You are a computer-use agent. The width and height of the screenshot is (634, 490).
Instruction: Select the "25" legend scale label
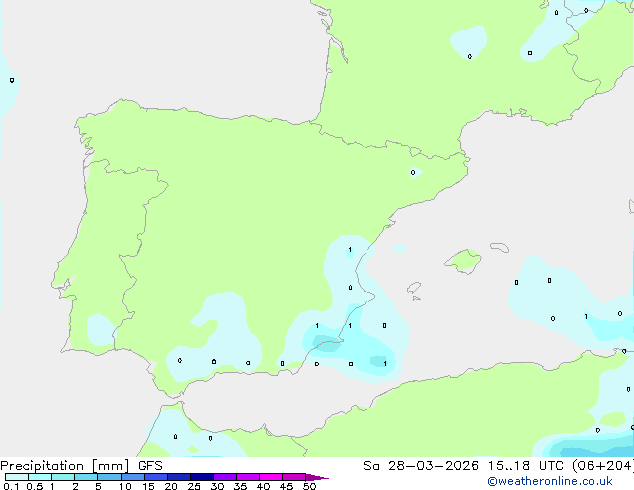coord(194,486)
